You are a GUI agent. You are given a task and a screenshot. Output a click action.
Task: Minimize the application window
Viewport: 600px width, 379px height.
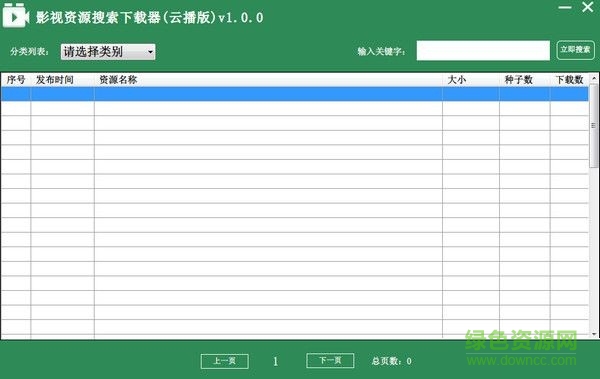point(565,7)
